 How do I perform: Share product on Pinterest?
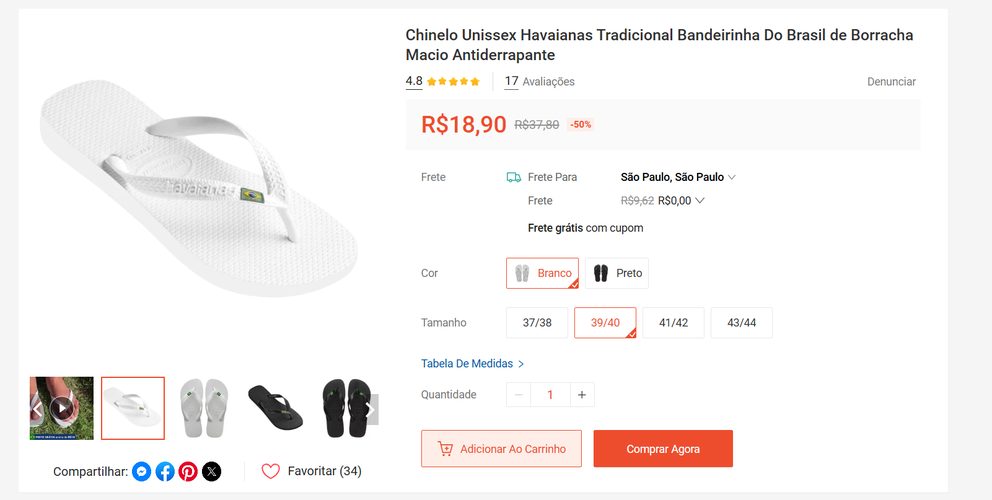pyautogui.click(x=188, y=471)
